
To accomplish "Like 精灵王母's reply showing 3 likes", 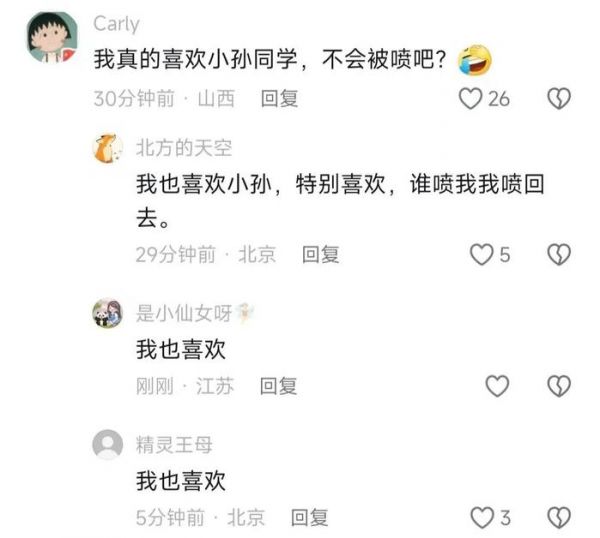I will (482, 518).
